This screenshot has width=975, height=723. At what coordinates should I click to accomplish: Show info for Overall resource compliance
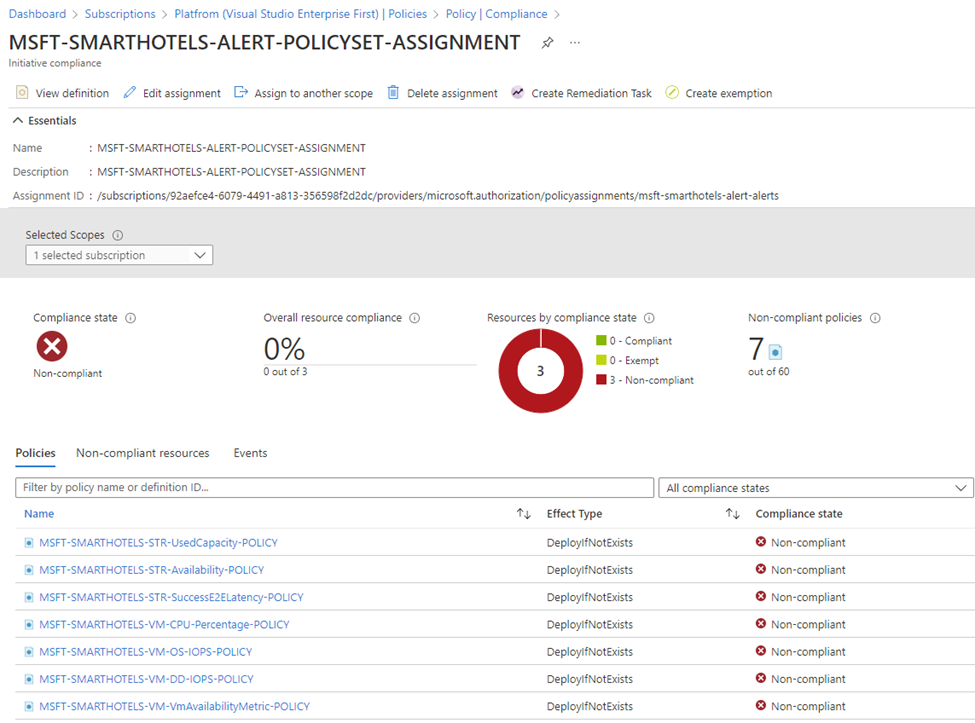point(415,318)
